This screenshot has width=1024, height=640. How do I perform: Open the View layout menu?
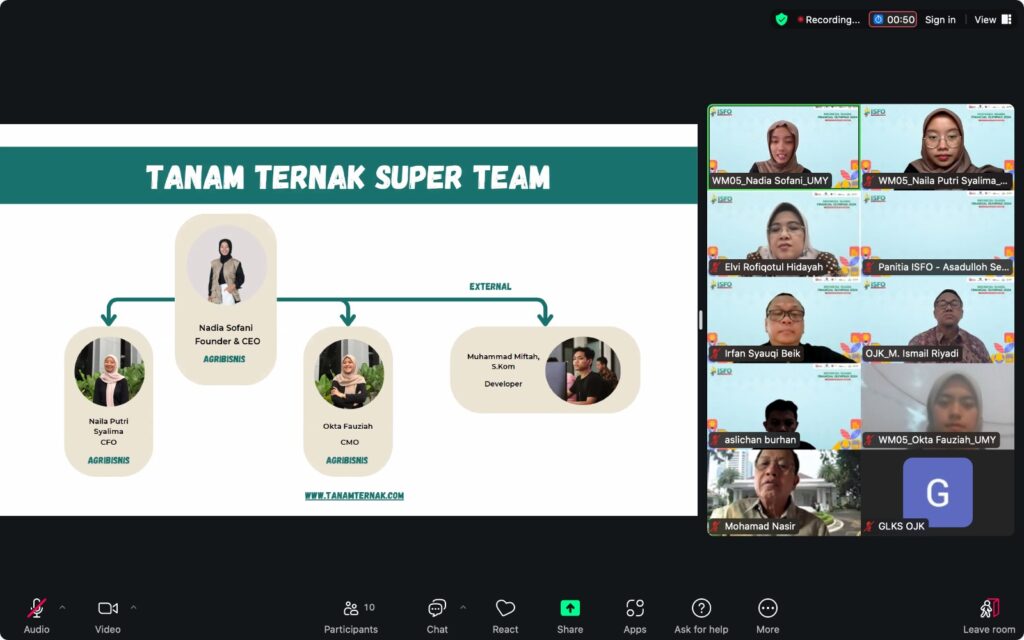(x=993, y=20)
